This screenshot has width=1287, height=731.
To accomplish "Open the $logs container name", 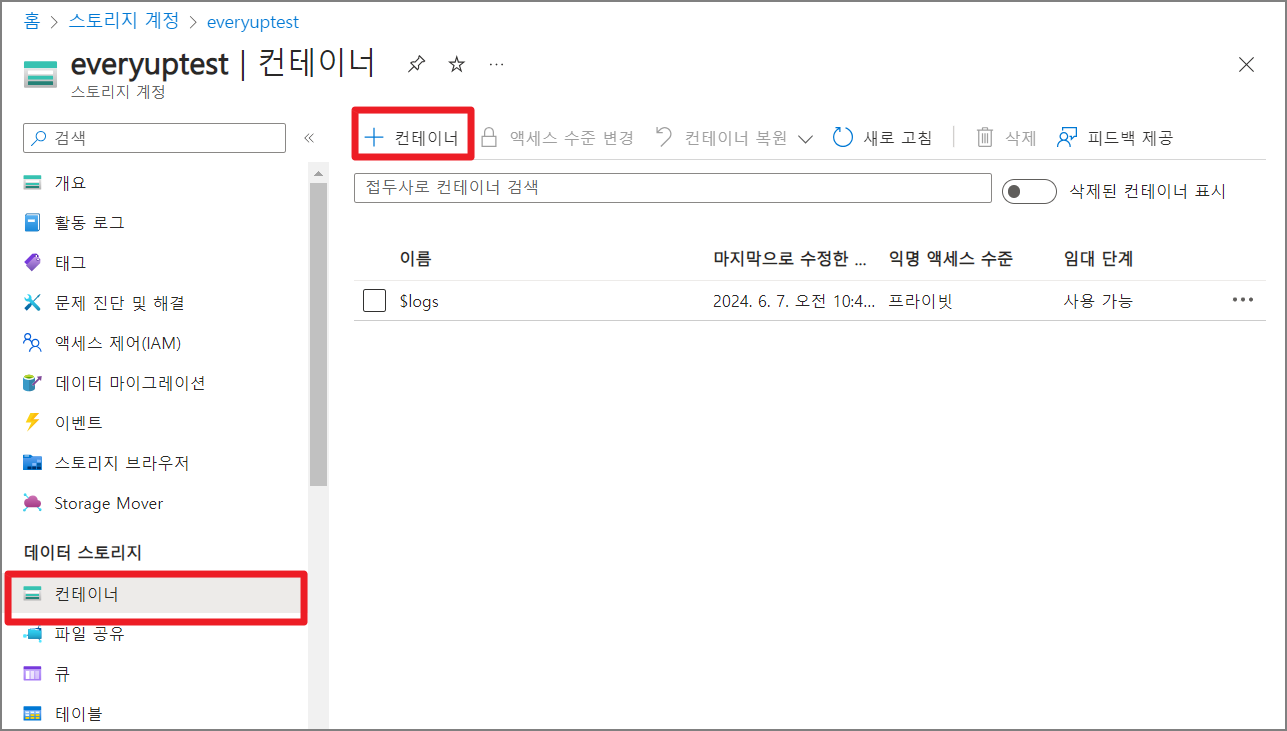I will 419,301.
